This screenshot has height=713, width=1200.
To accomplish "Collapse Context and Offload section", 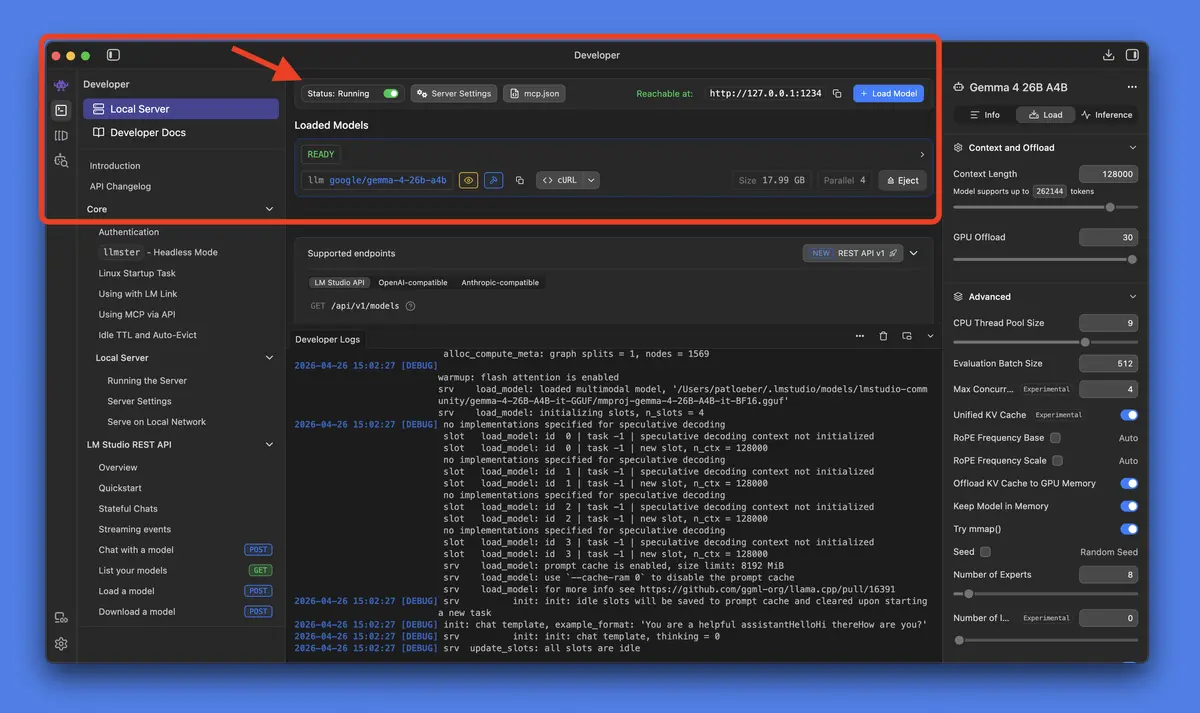I will [x=1132, y=147].
